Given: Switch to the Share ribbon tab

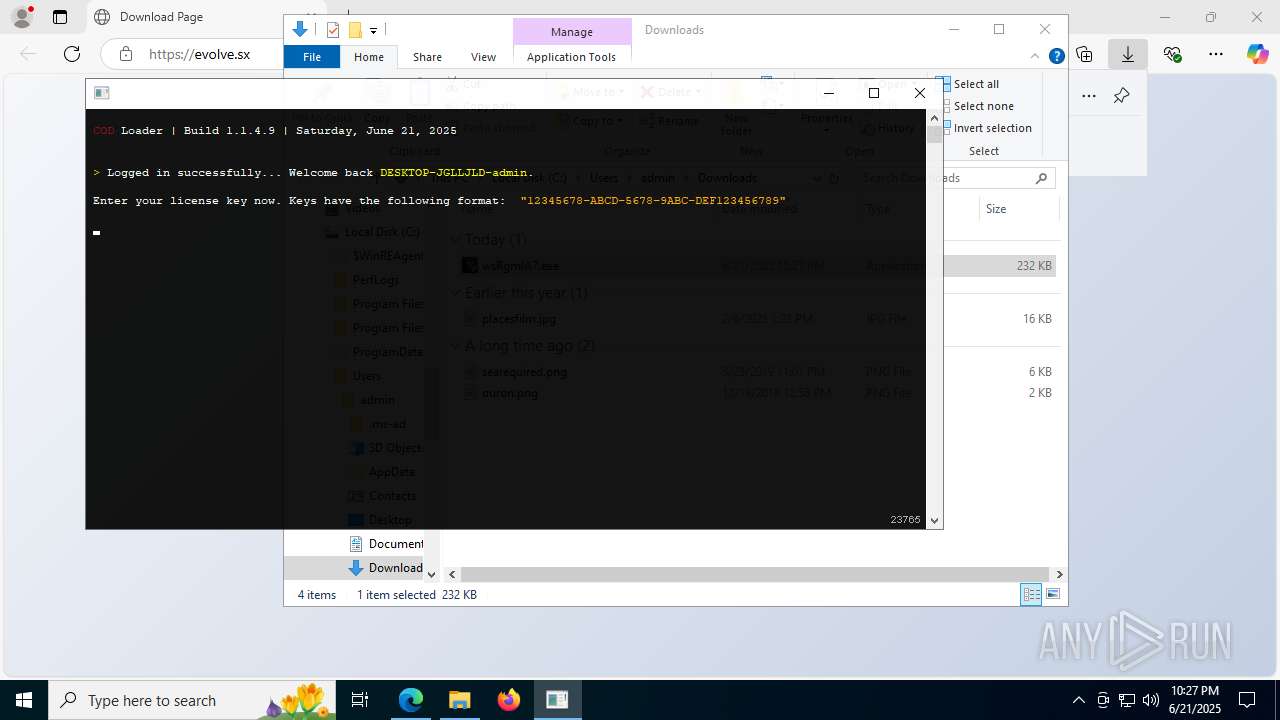Looking at the screenshot, I should pos(427,57).
